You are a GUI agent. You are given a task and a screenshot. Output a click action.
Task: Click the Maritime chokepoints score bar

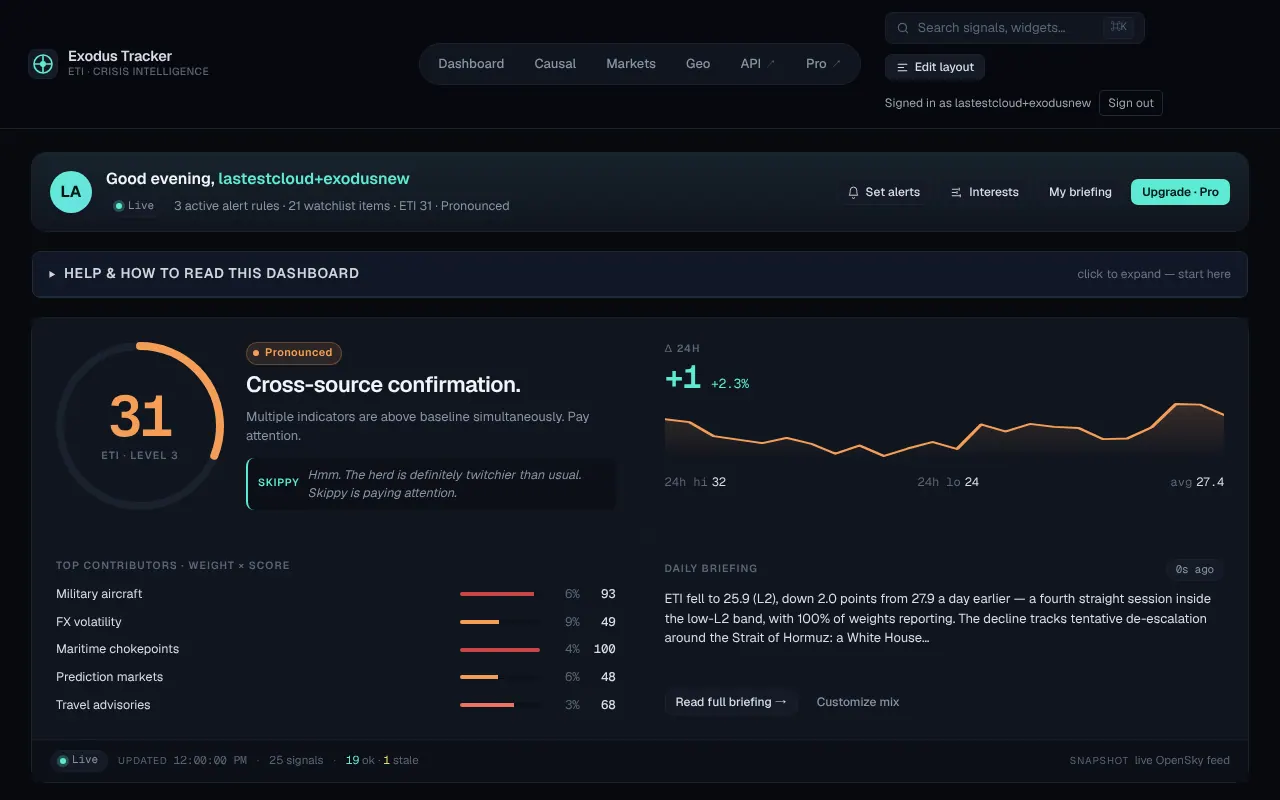500,649
